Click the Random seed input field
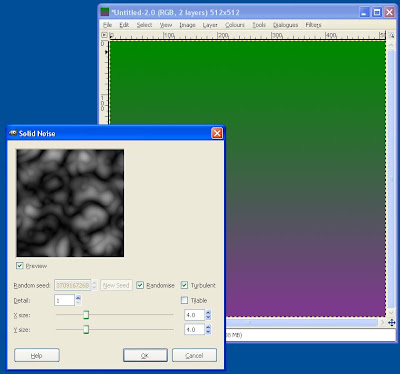 (73, 285)
